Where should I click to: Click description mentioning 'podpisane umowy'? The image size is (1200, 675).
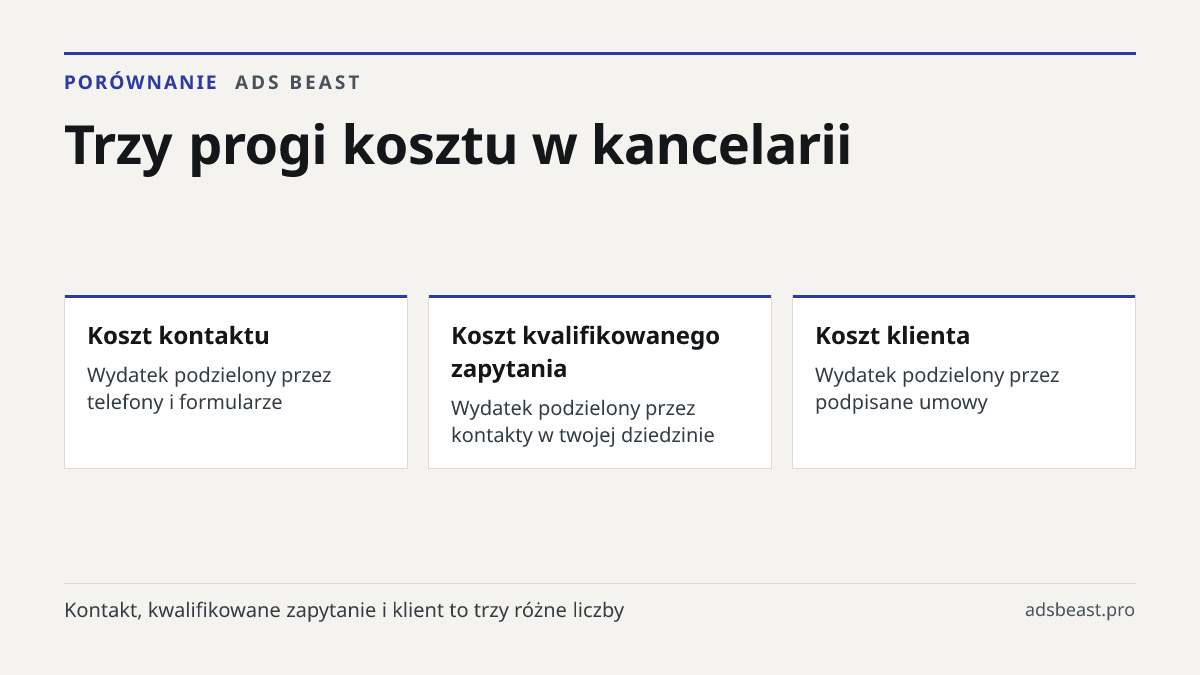click(937, 389)
